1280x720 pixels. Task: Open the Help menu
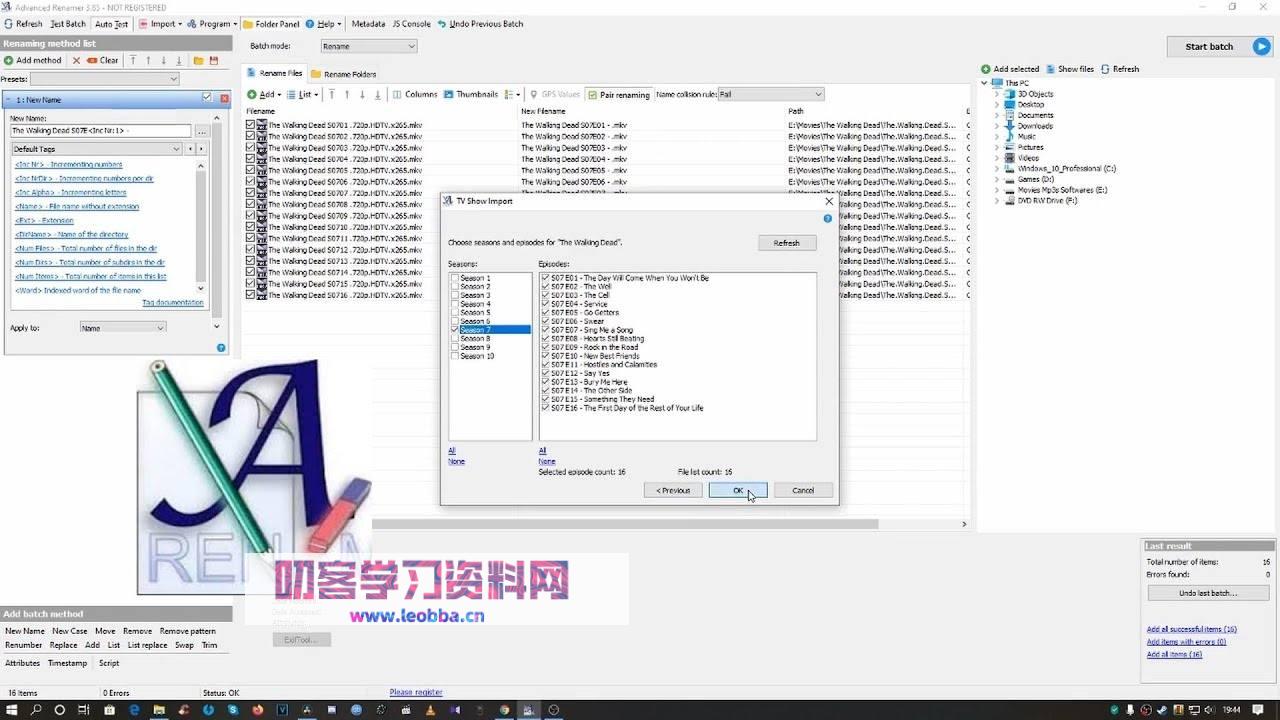[323, 24]
